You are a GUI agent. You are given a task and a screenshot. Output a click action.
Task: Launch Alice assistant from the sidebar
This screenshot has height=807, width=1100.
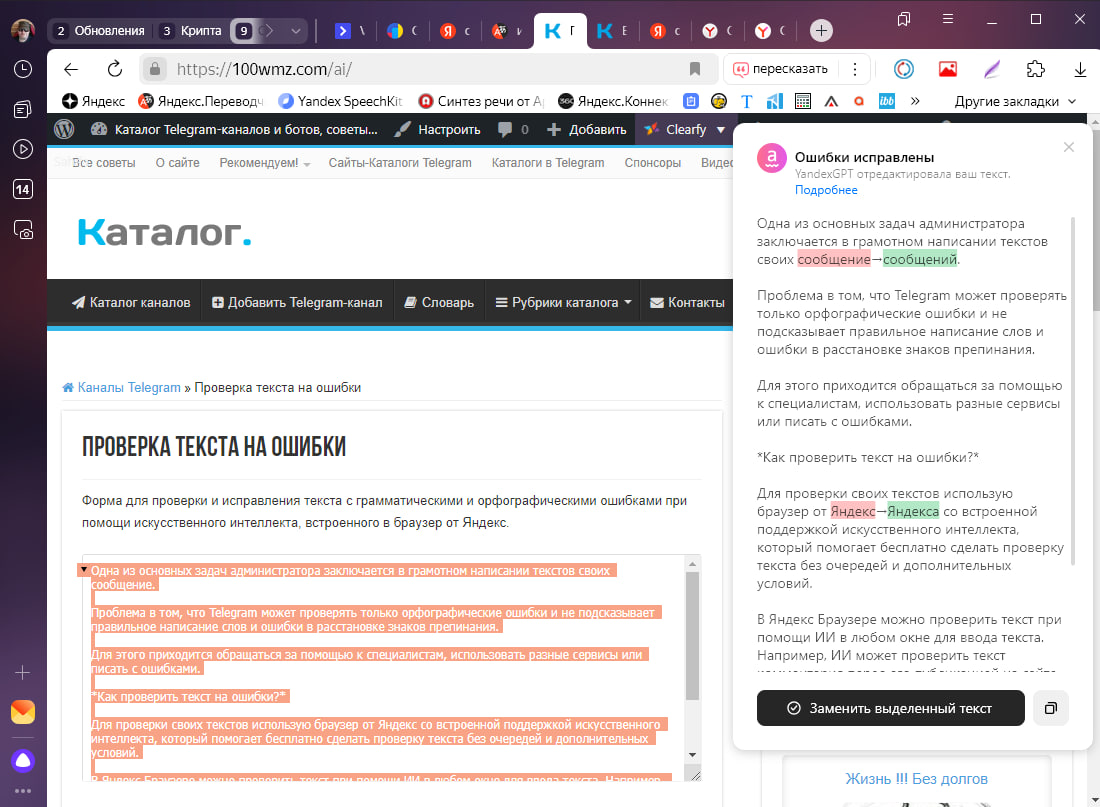(23, 760)
